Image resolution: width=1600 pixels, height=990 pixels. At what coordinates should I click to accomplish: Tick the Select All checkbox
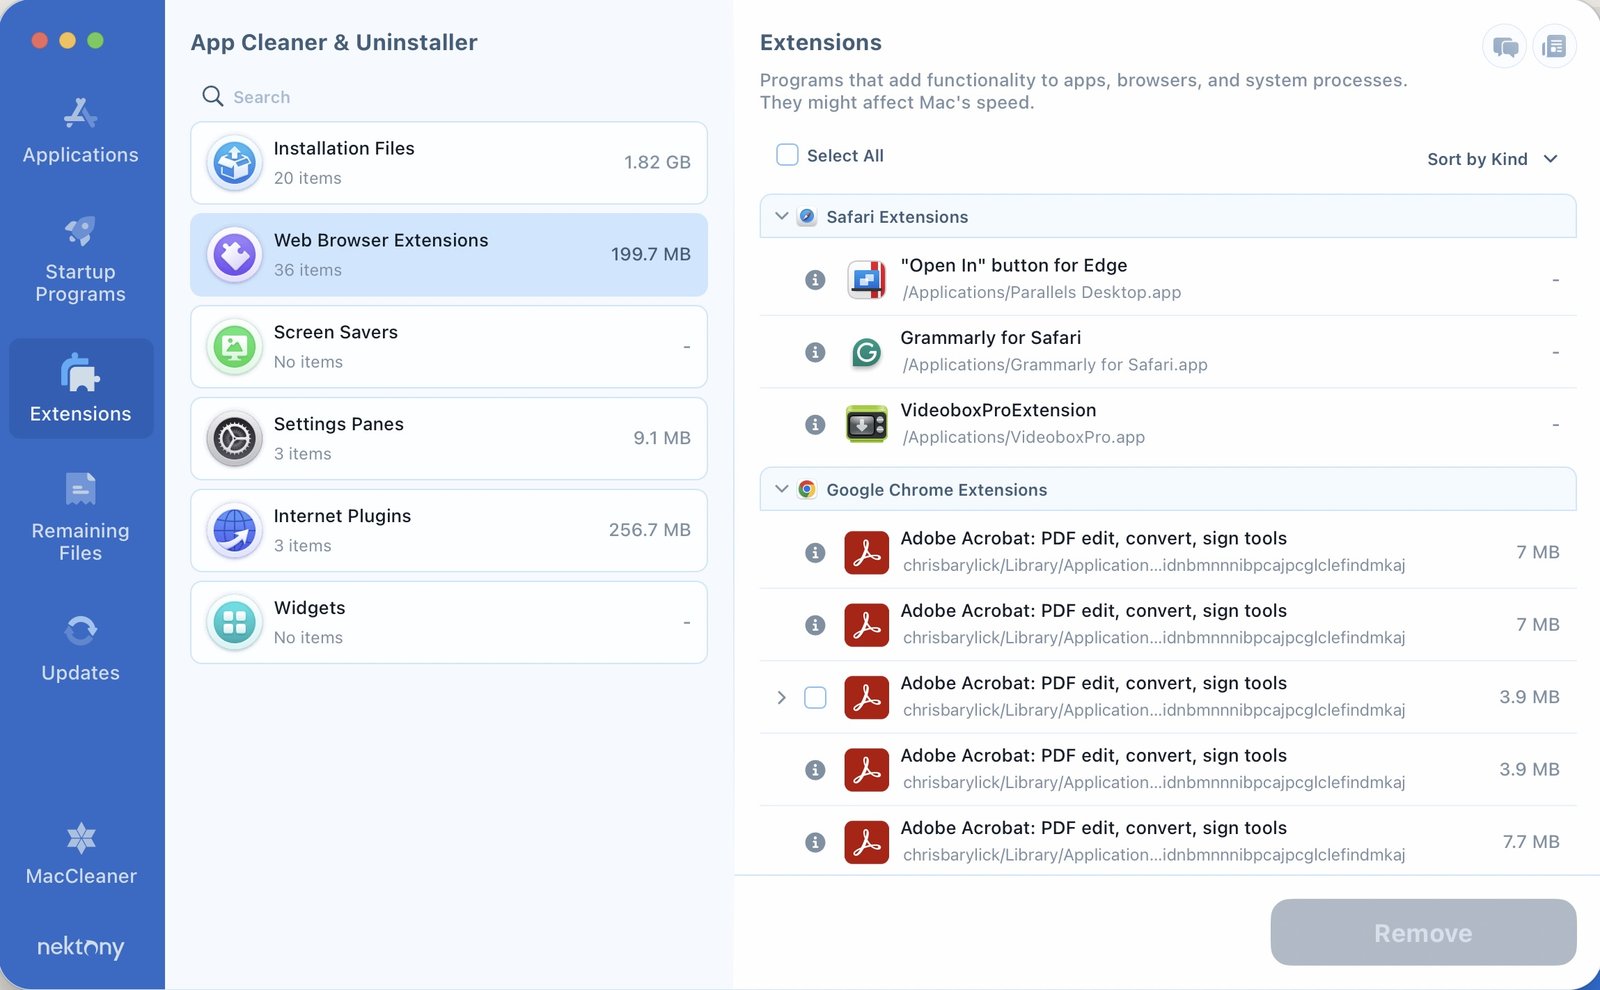pyautogui.click(x=788, y=155)
